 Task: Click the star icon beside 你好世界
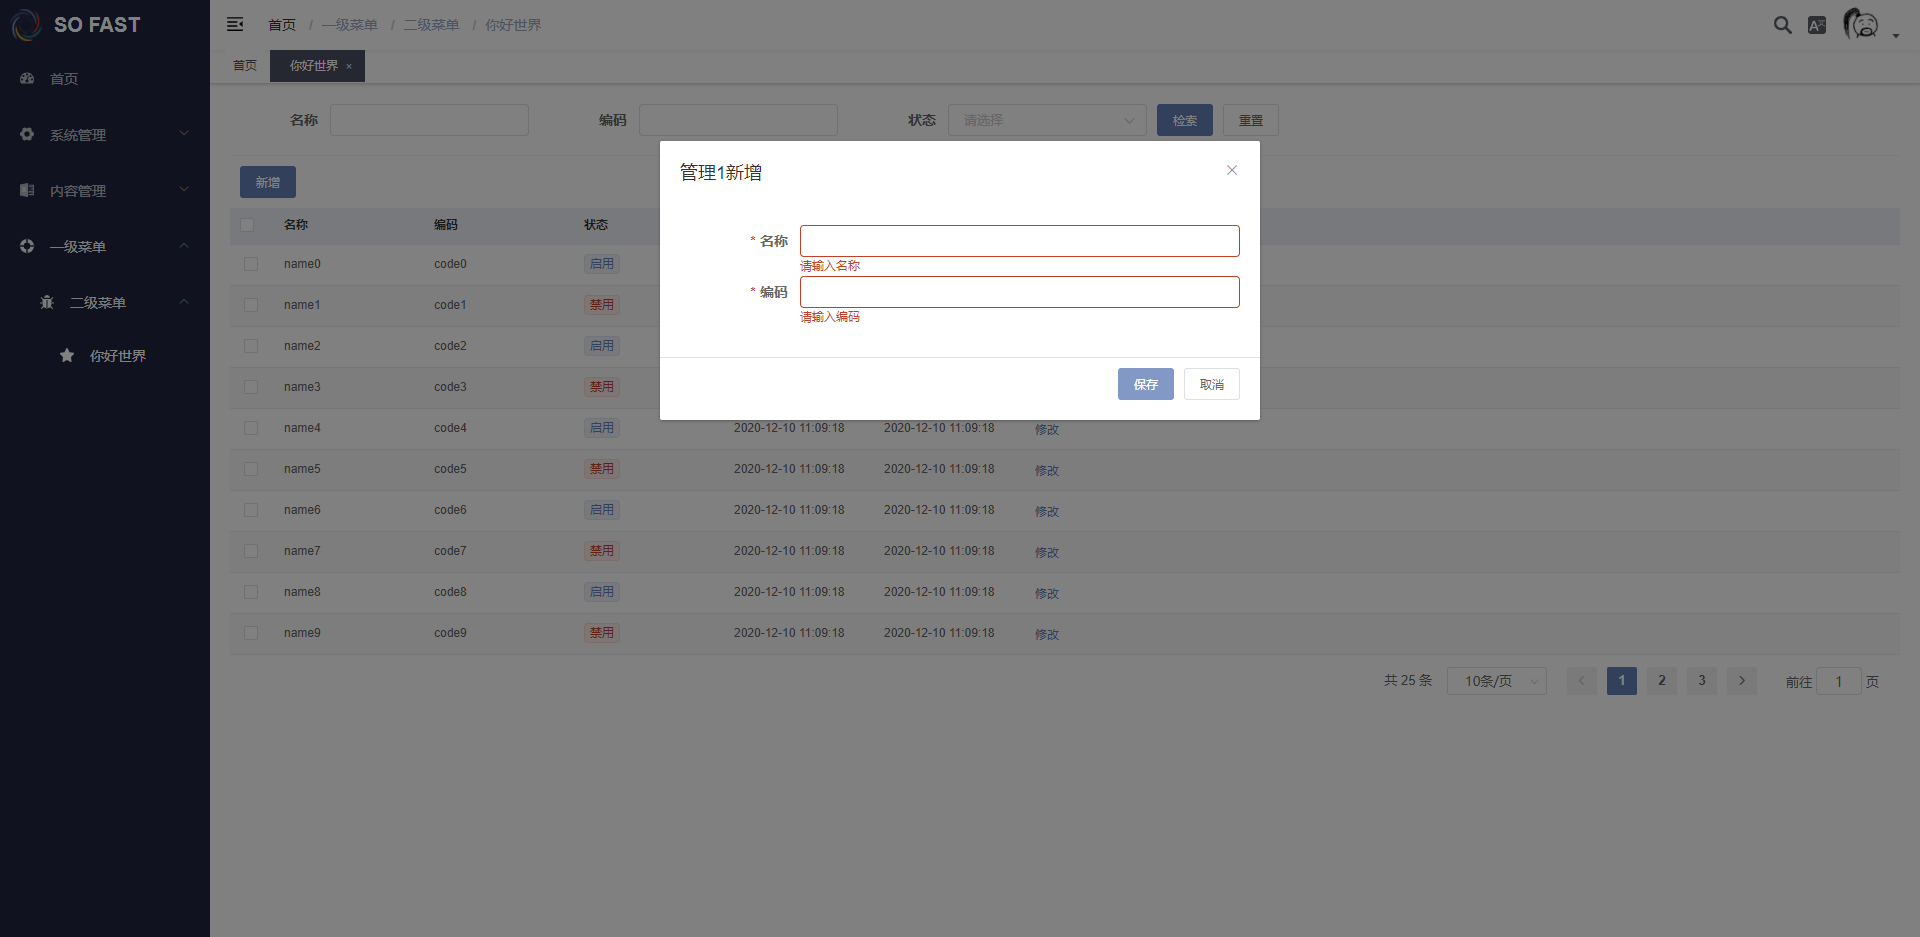click(67, 355)
